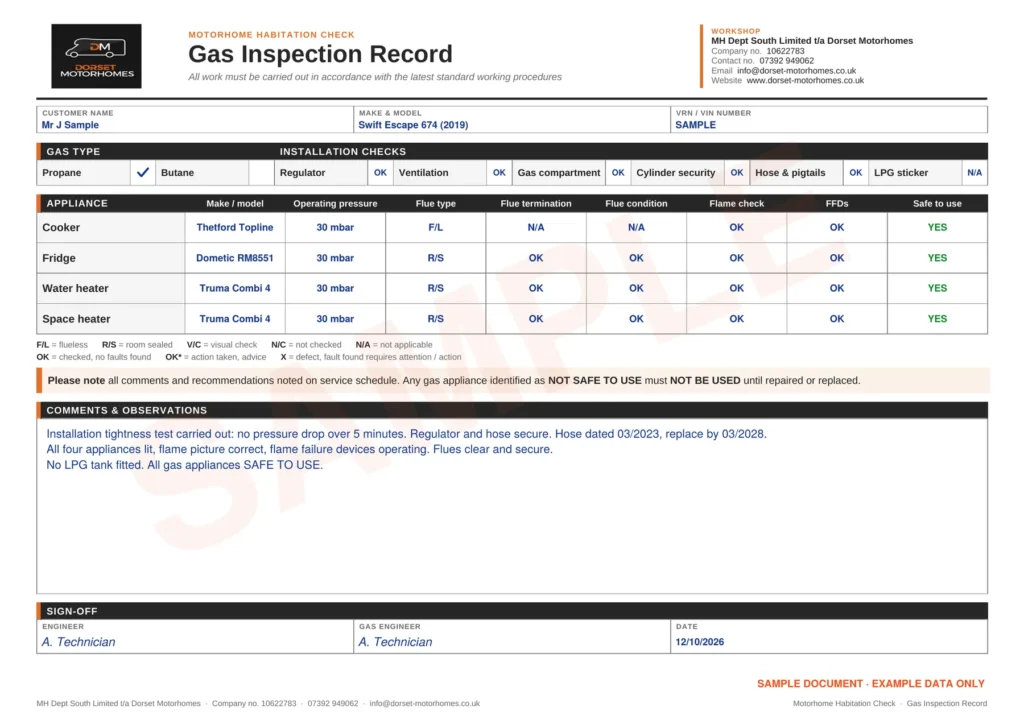Click the 'R/S = room sealed' legend entry
This screenshot has width=1024, height=724.
pyautogui.click(x=137, y=345)
